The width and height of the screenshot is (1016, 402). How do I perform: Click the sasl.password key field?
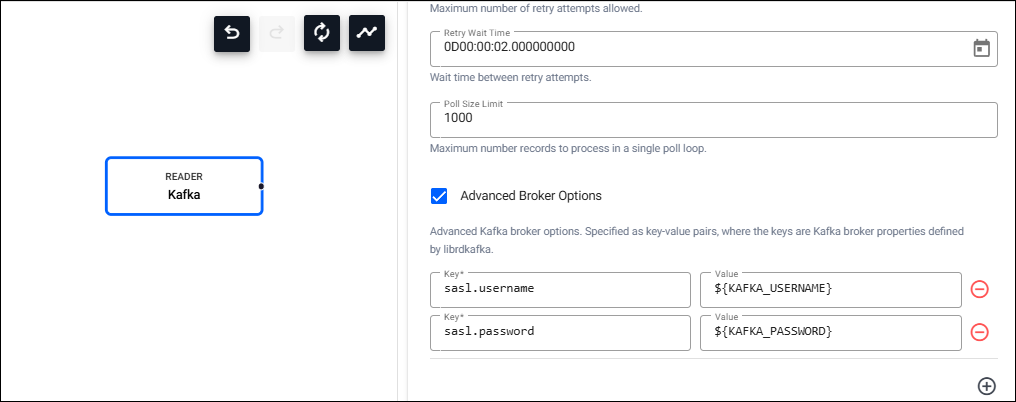(560, 332)
